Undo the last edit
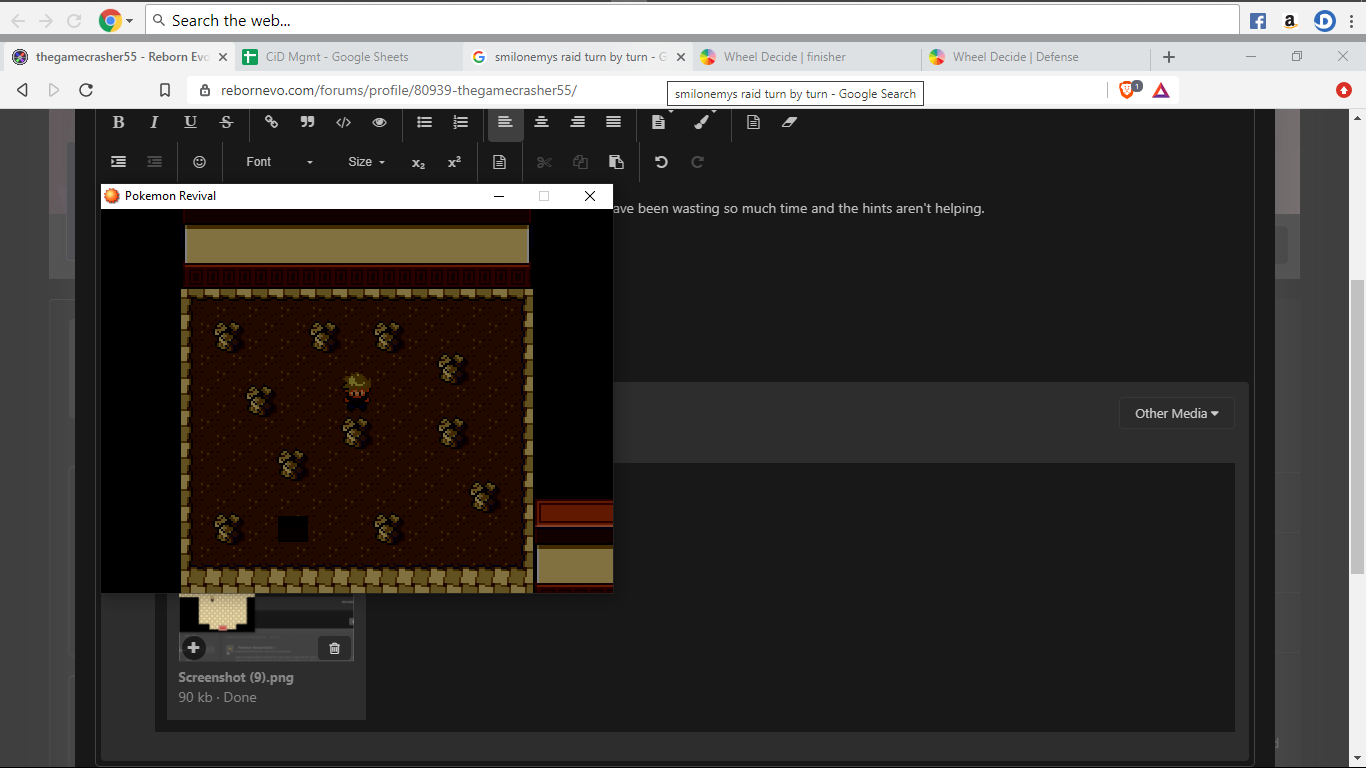The height and width of the screenshot is (768, 1366). (661, 162)
